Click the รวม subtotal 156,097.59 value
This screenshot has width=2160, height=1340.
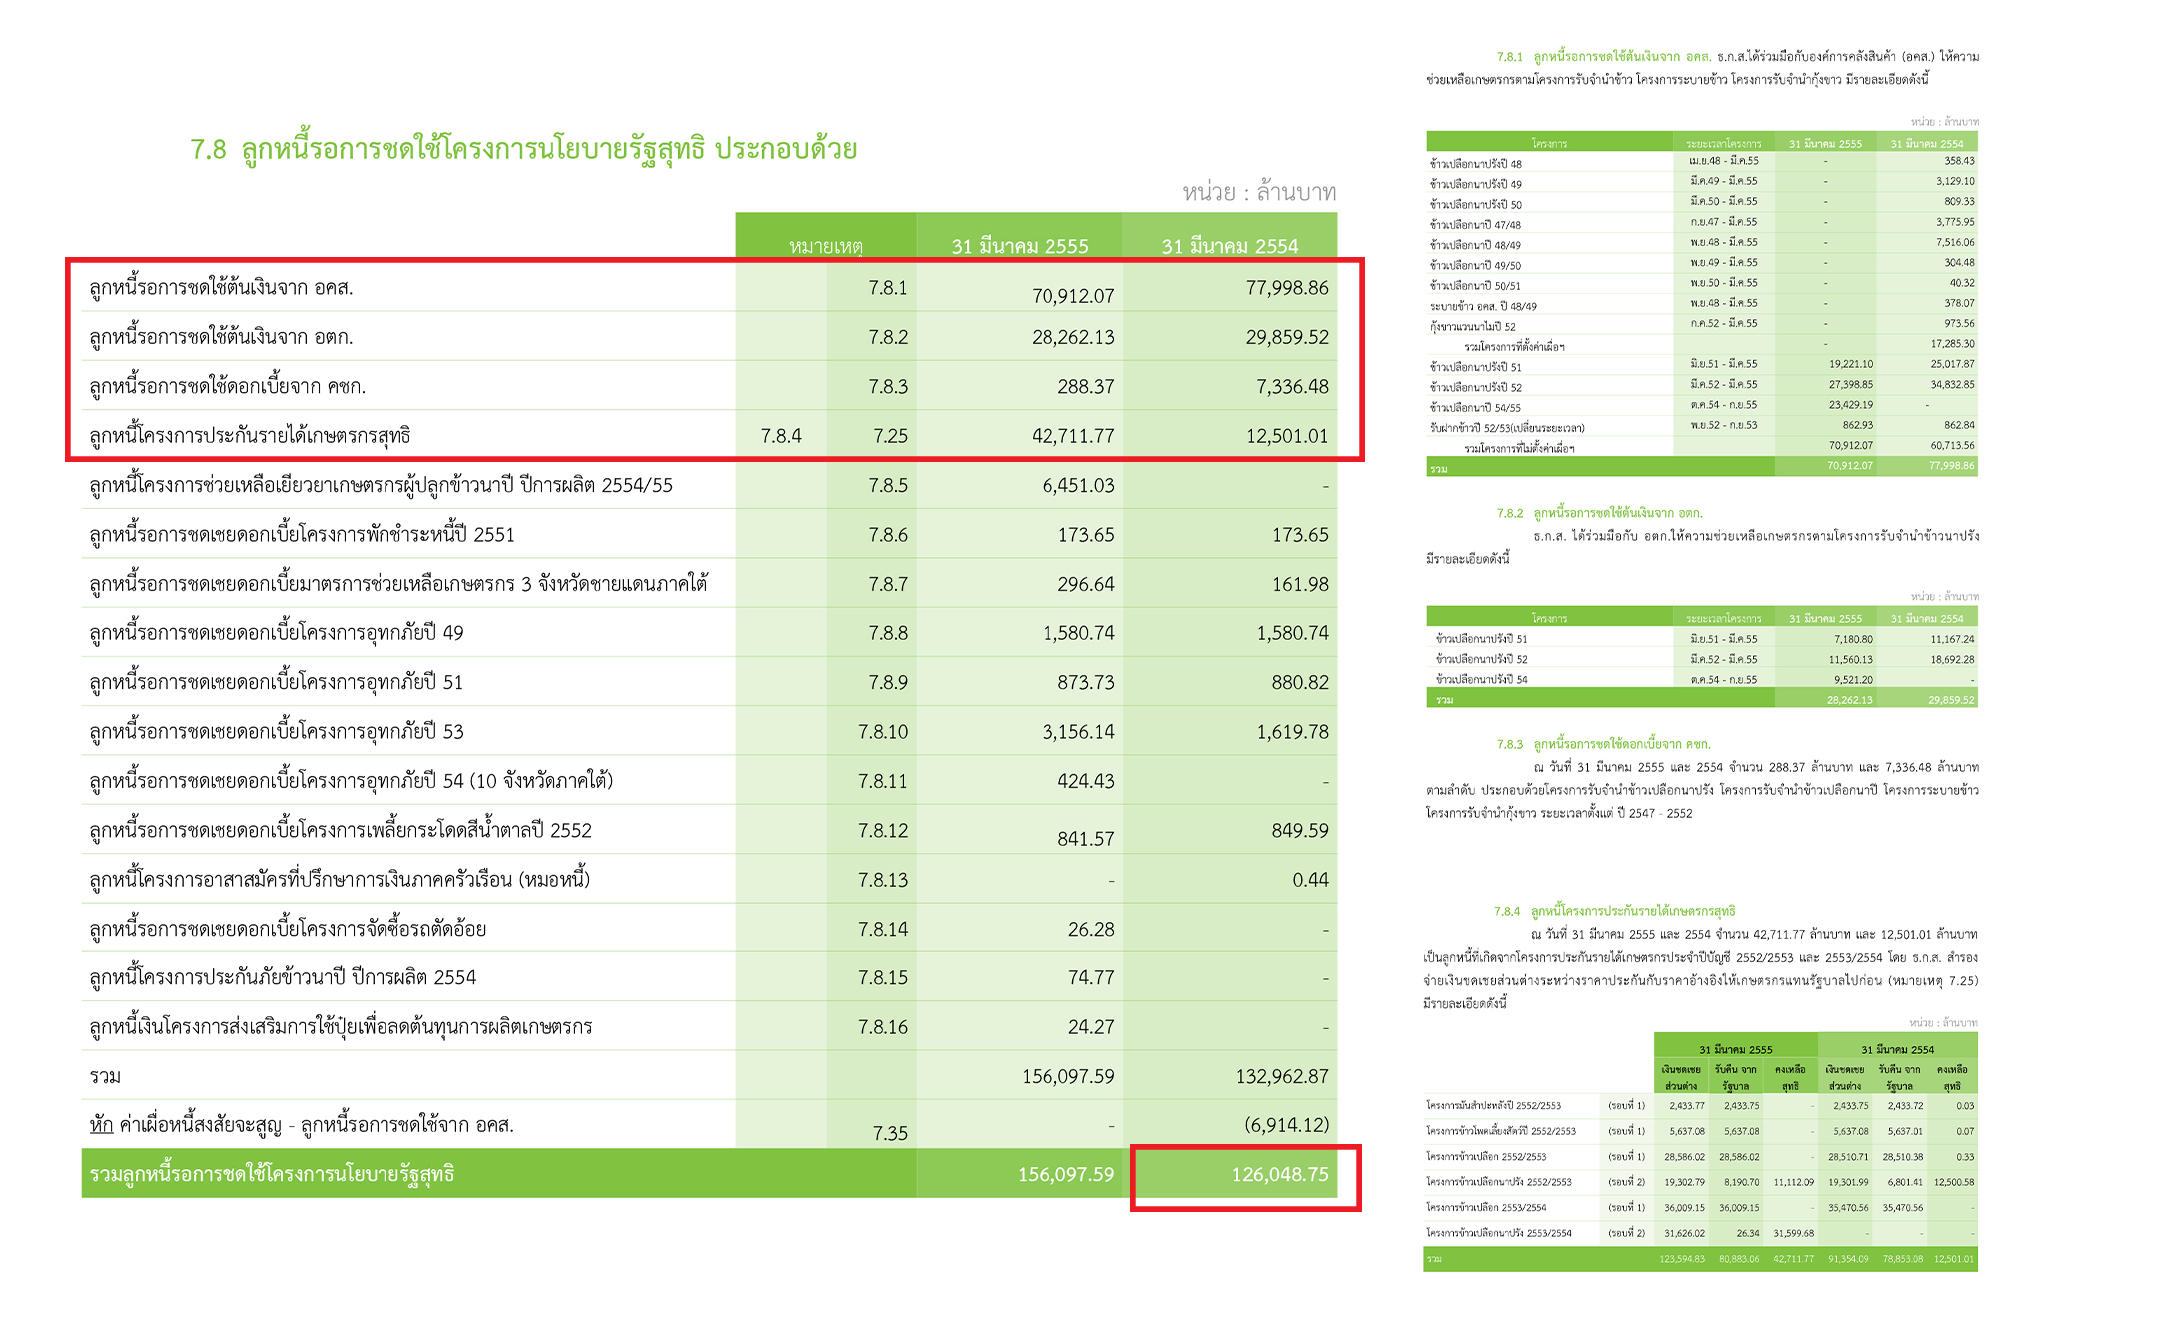[1067, 1077]
